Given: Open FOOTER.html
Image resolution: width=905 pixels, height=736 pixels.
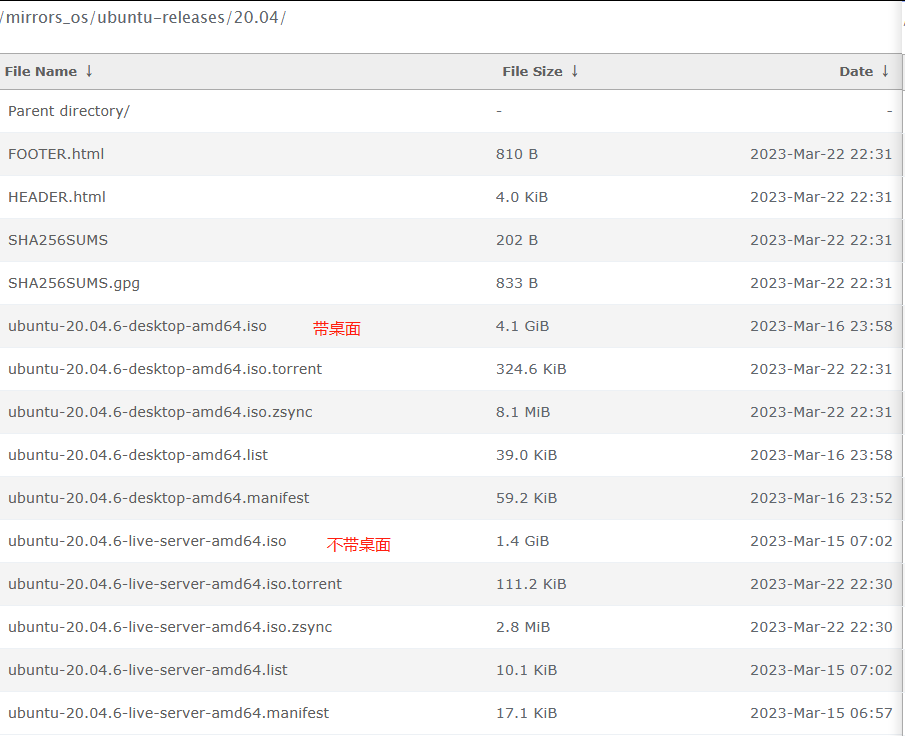Looking at the screenshot, I should click(x=56, y=154).
